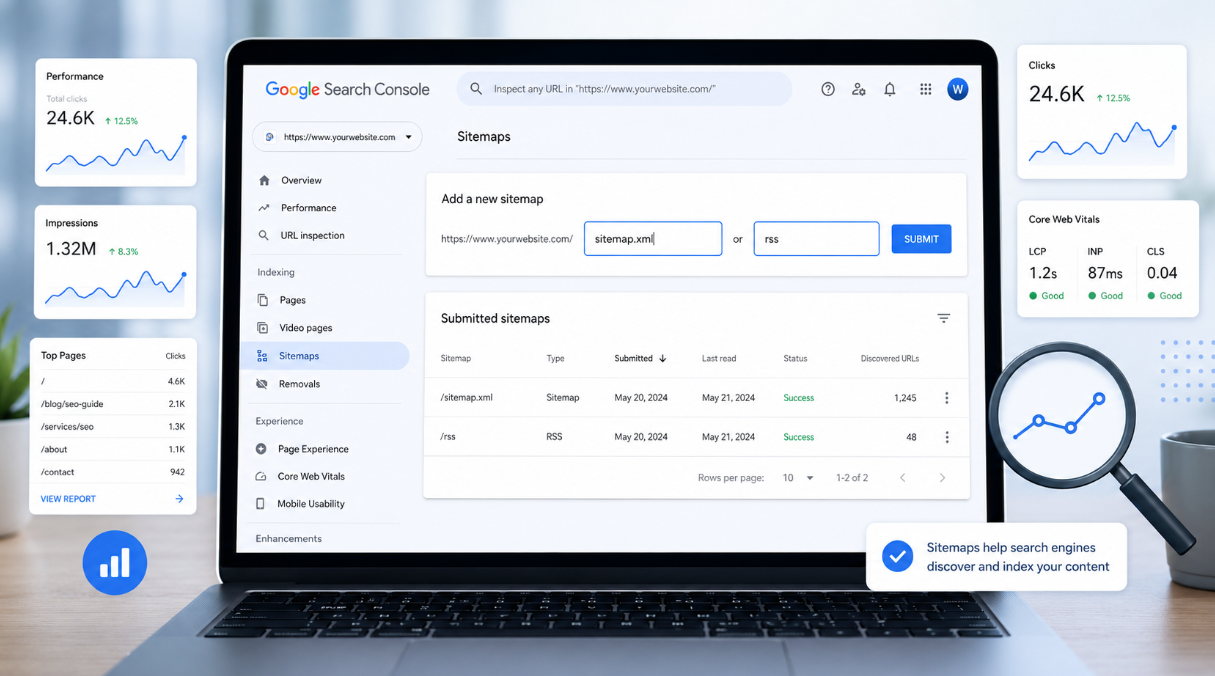Click the Page Experience sidebar label

pyautogui.click(x=313, y=449)
